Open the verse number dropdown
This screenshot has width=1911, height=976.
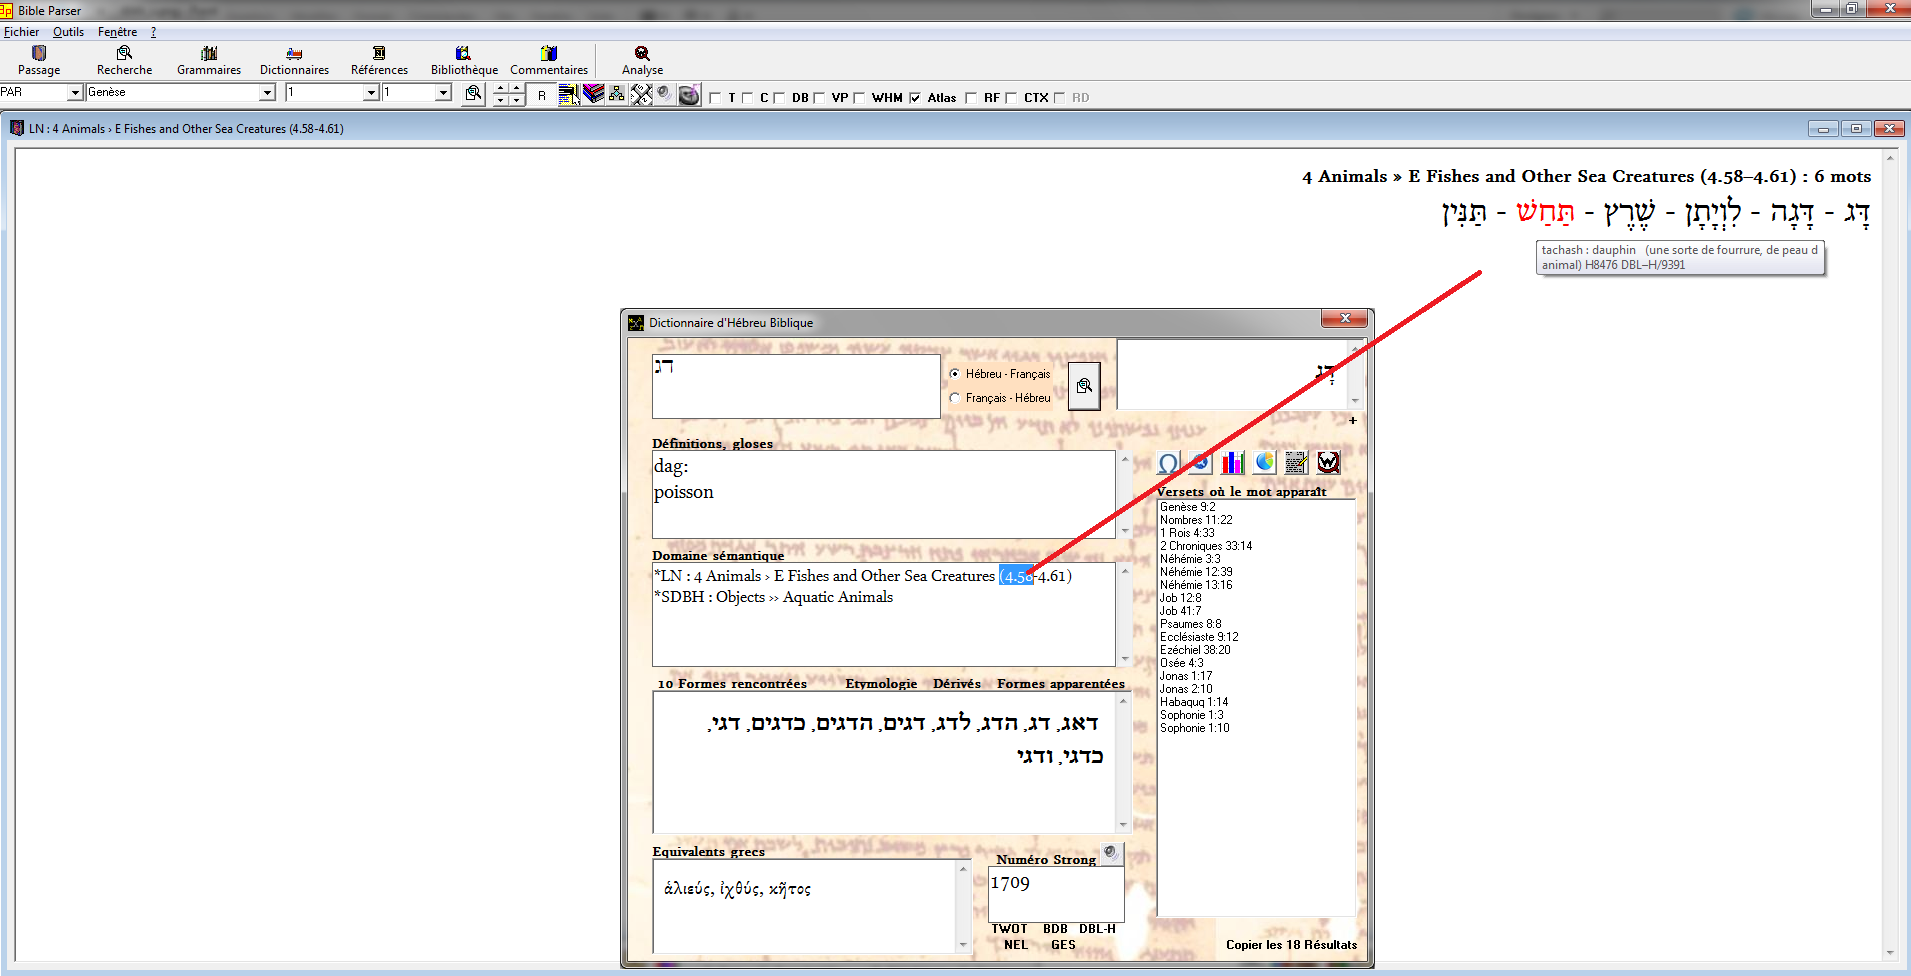click(443, 93)
